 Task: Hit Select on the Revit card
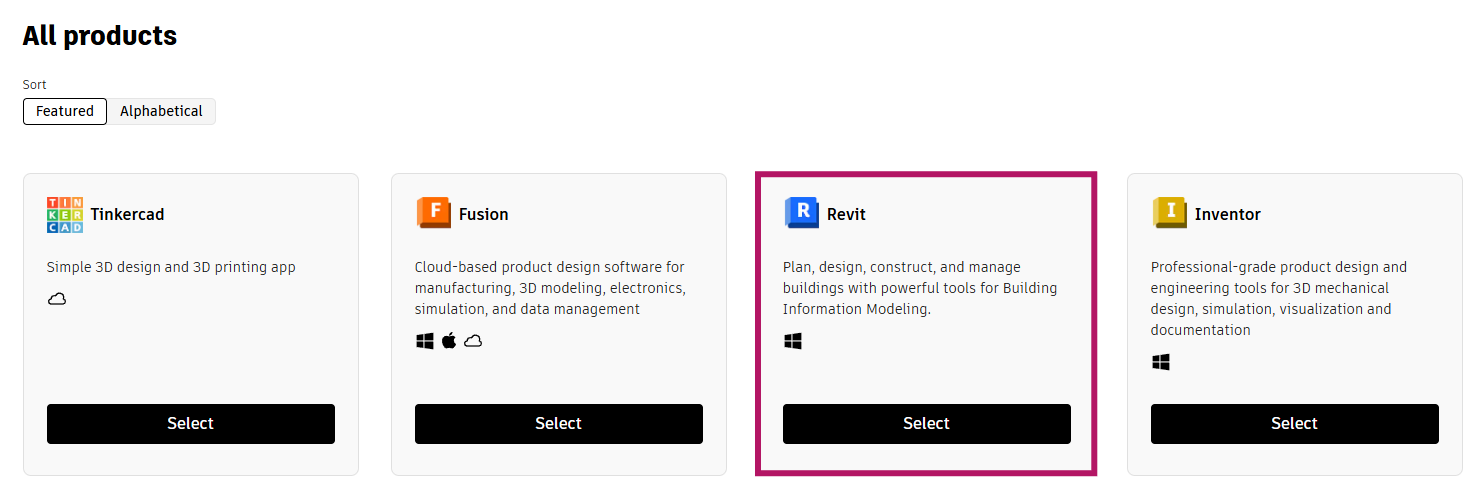926,424
